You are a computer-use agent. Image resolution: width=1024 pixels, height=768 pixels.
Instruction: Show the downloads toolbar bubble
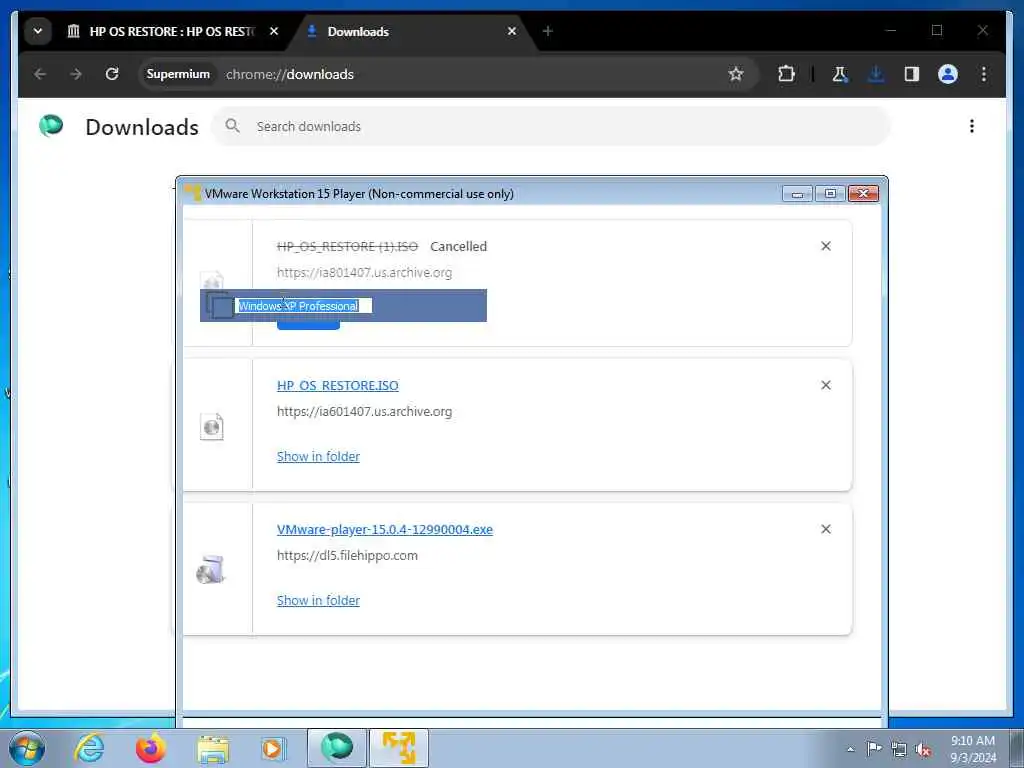coord(876,74)
